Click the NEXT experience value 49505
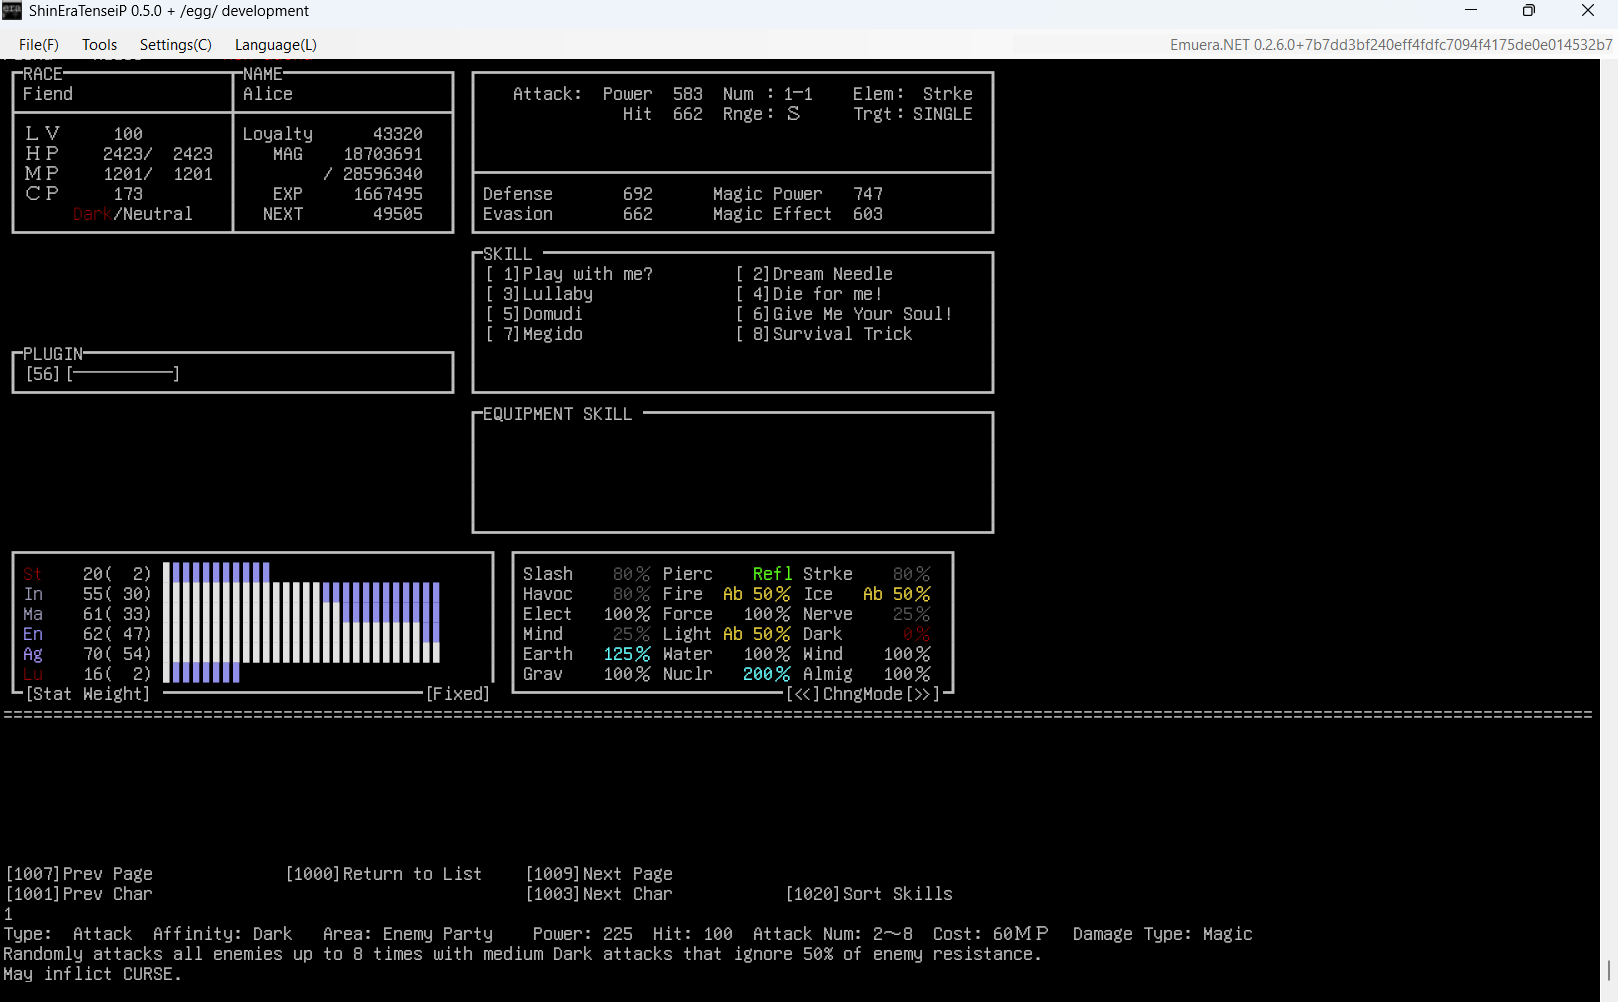 point(398,214)
